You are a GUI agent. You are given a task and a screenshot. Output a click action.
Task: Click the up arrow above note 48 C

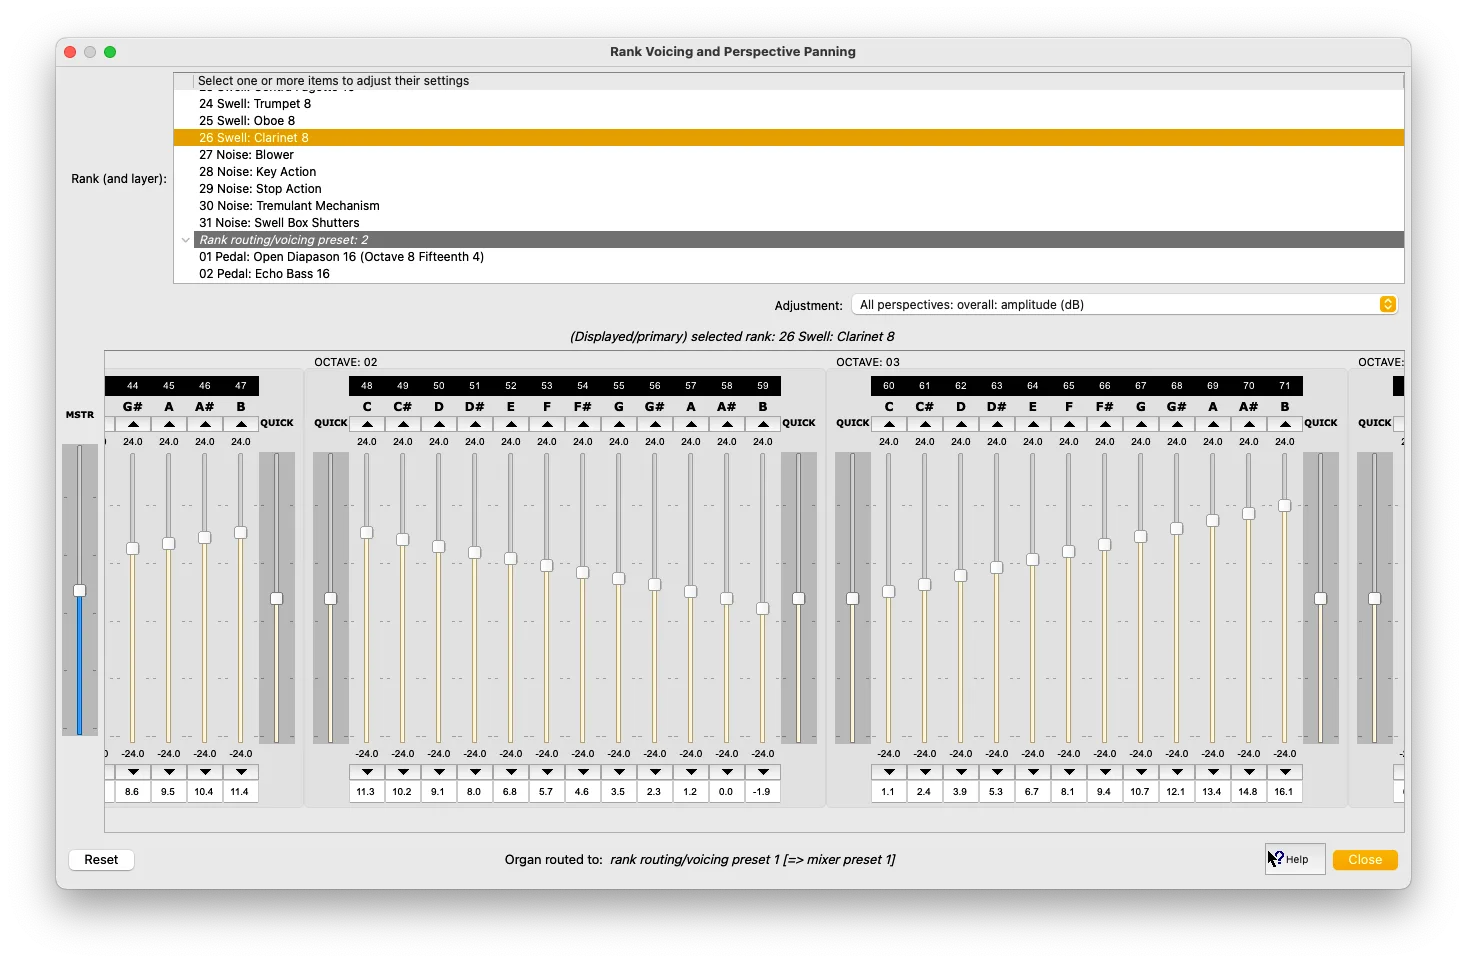(x=367, y=424)
